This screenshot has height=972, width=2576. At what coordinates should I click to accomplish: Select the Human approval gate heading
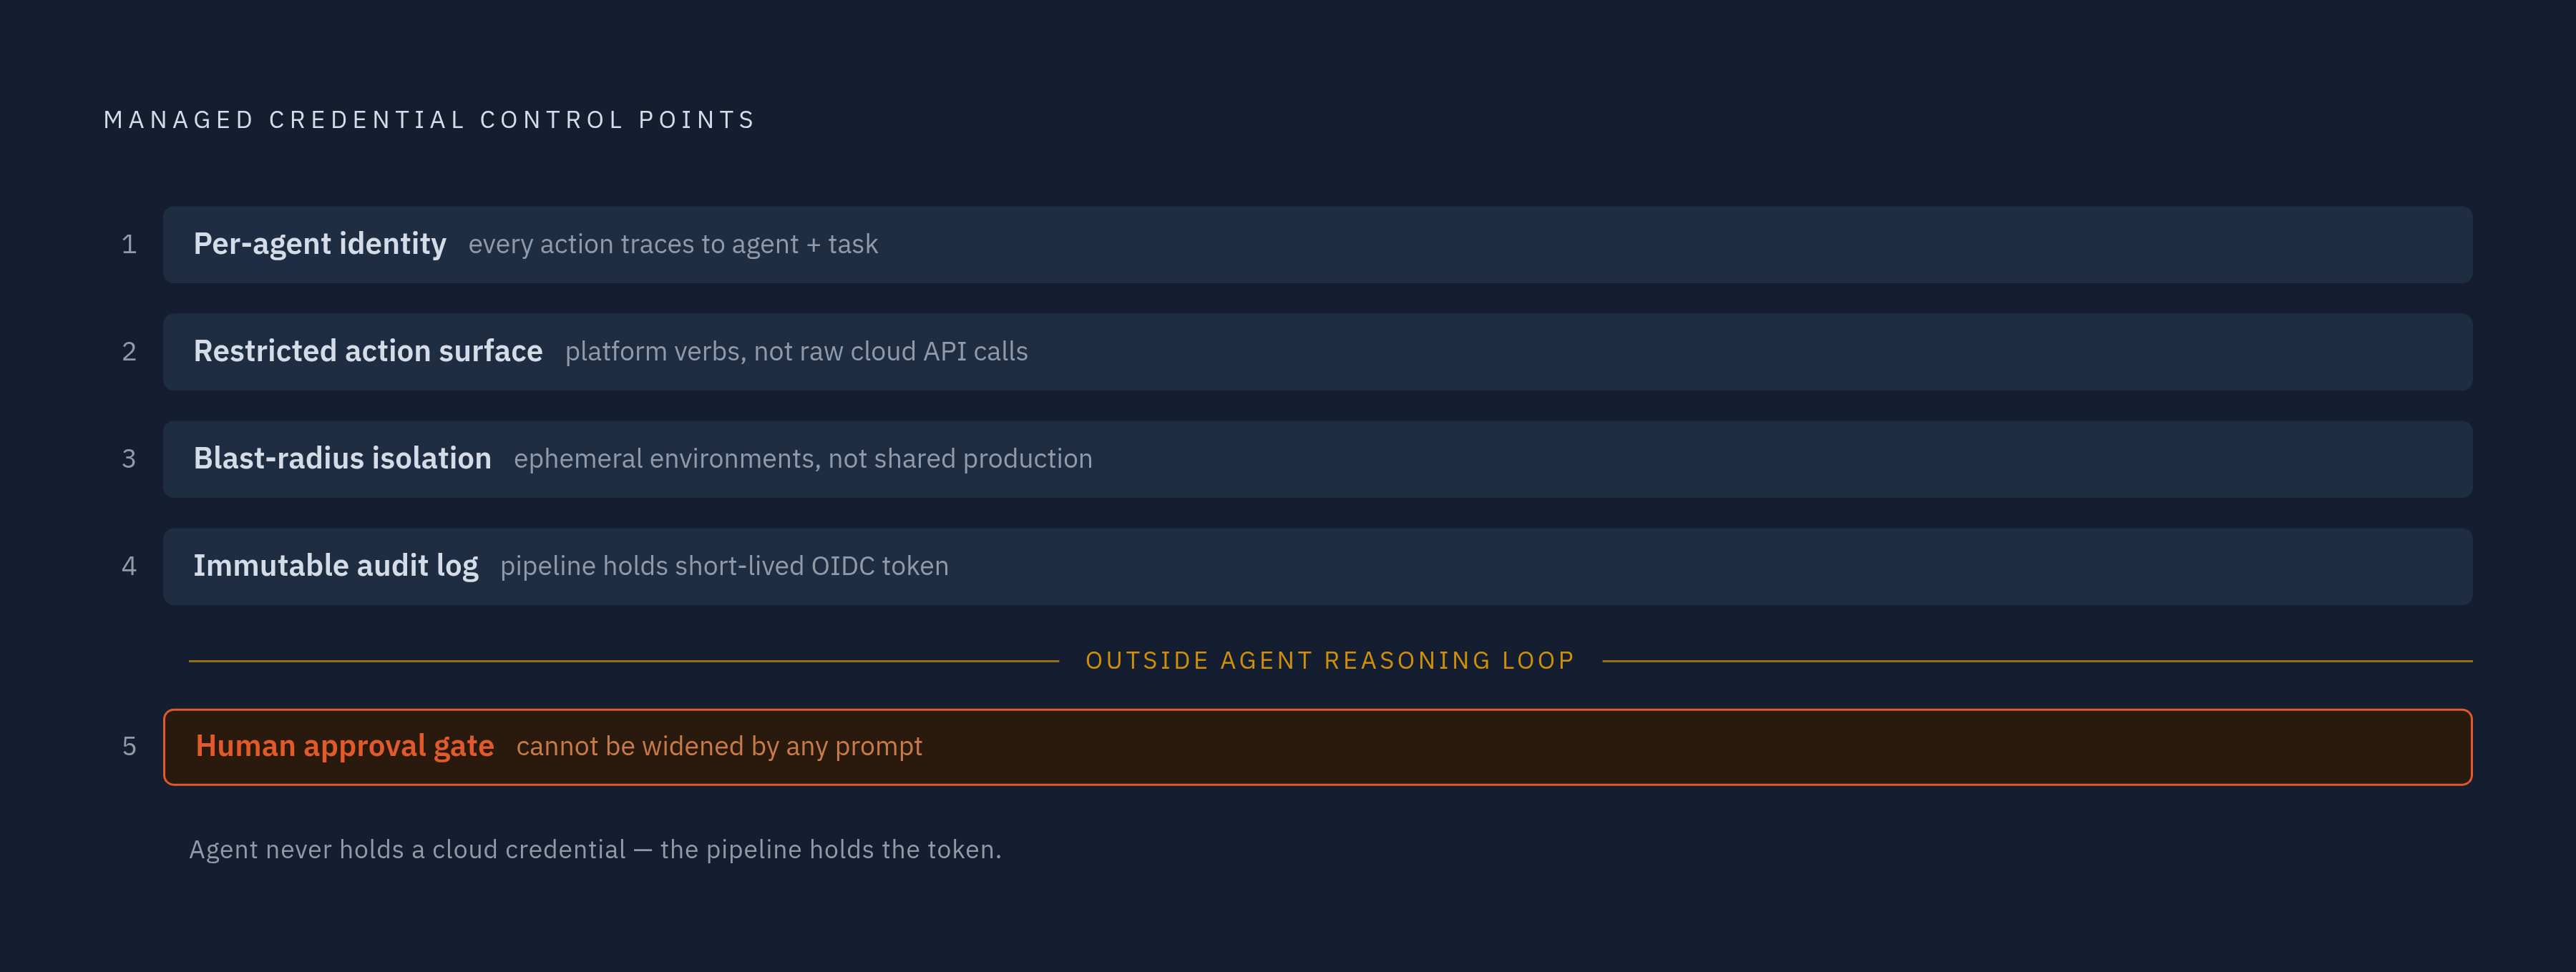(345, 746)
